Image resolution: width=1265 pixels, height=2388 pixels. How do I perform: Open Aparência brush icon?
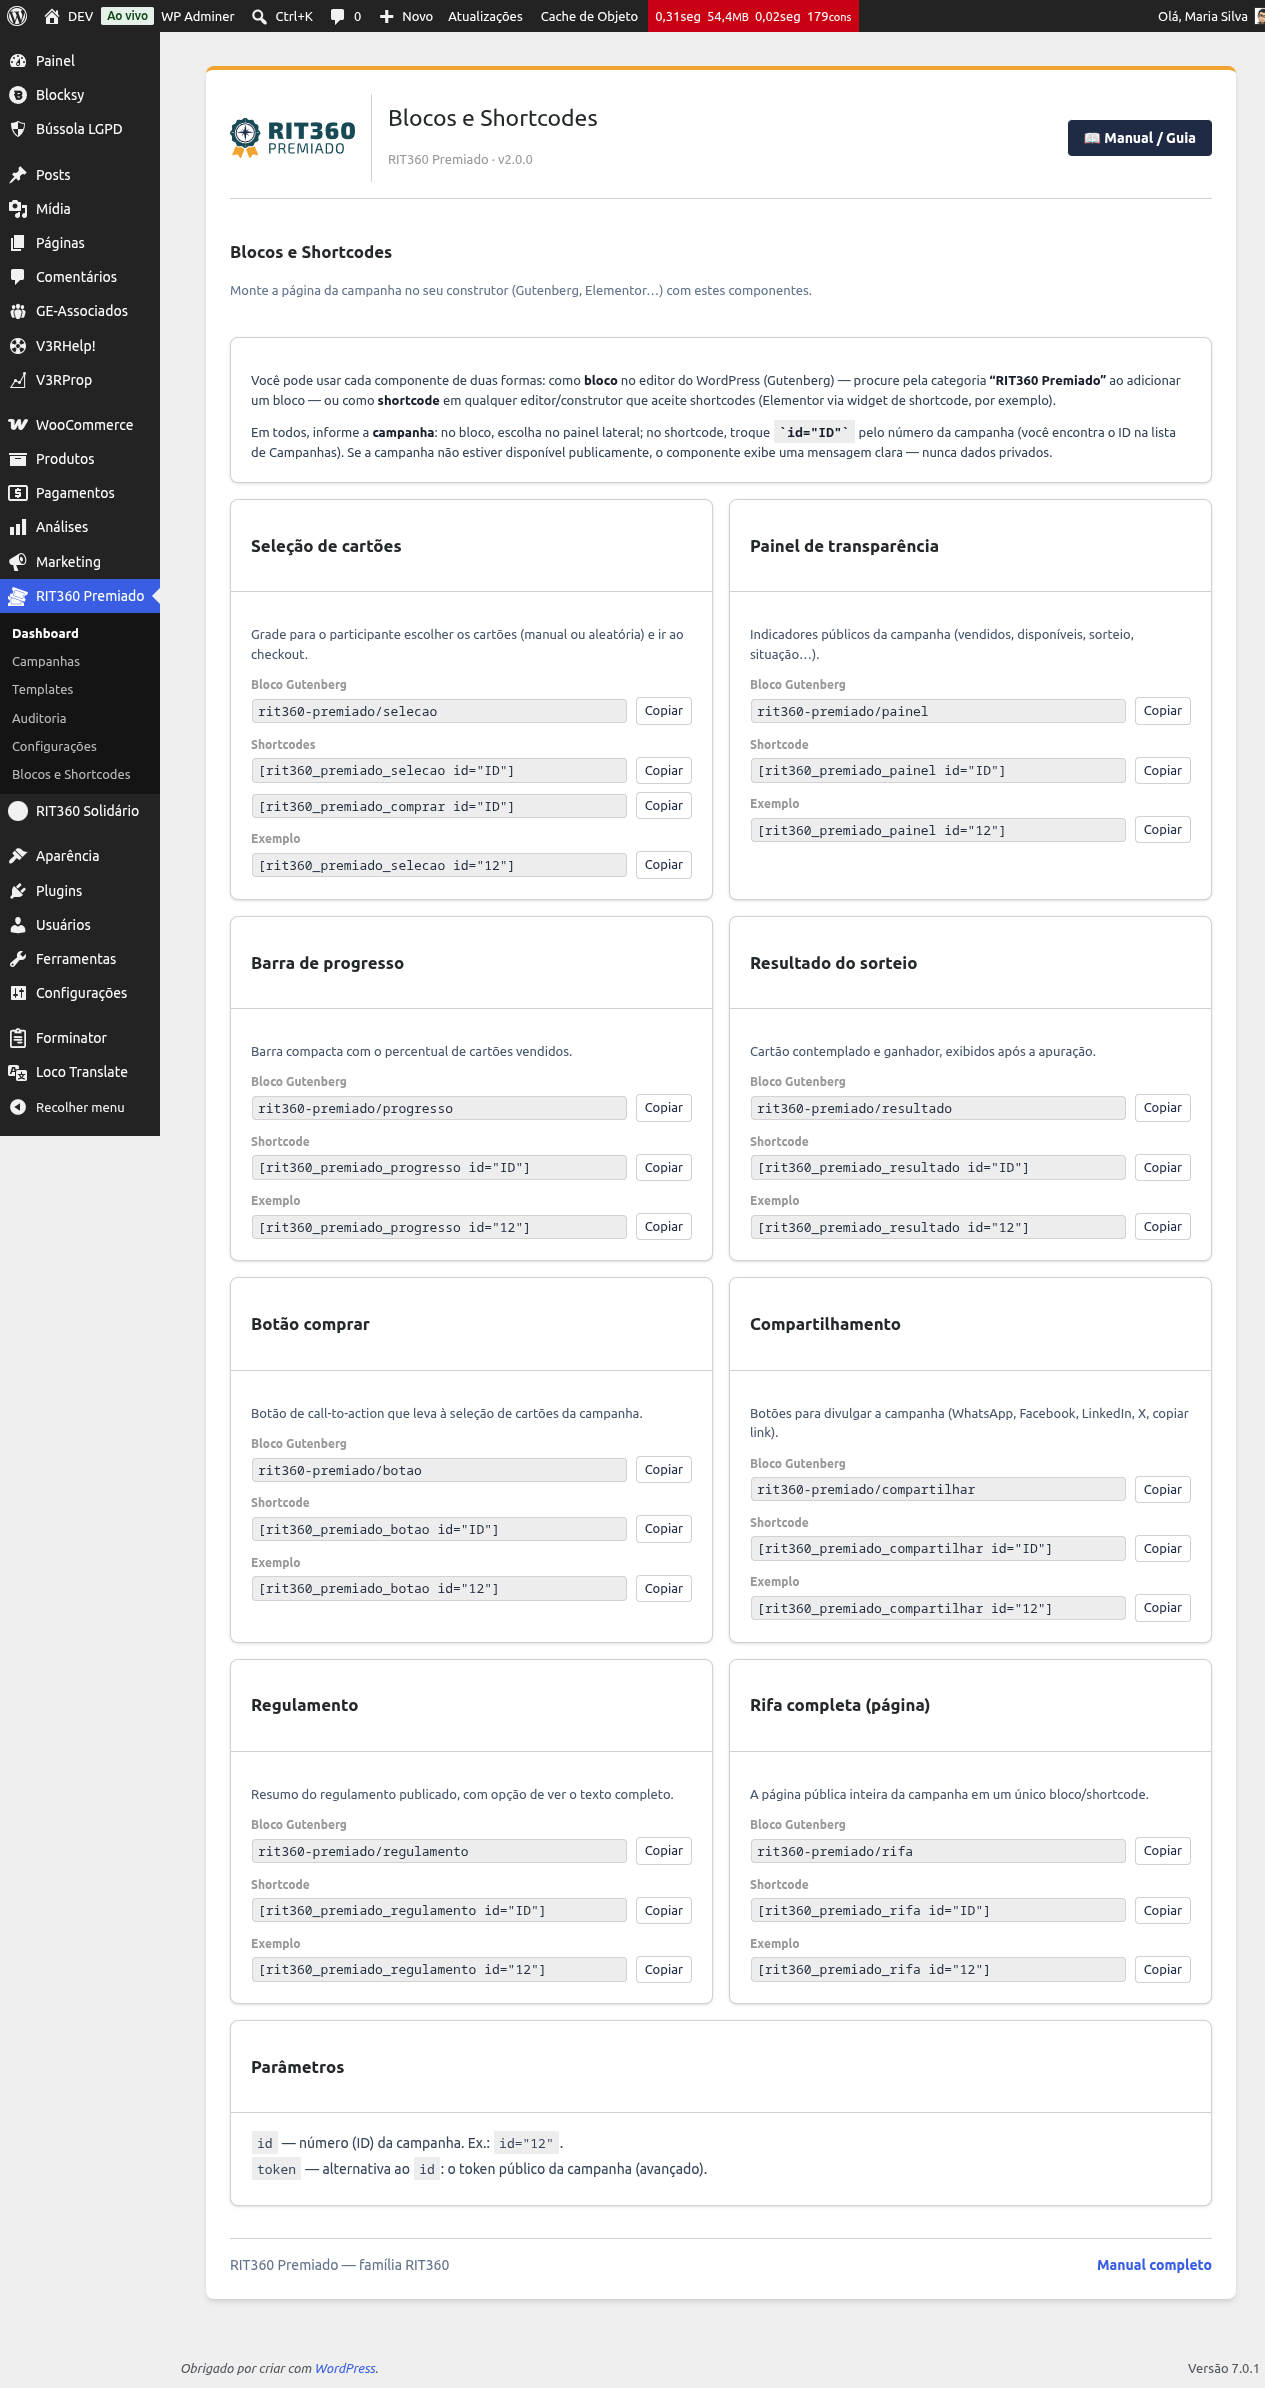click(18, 856)
